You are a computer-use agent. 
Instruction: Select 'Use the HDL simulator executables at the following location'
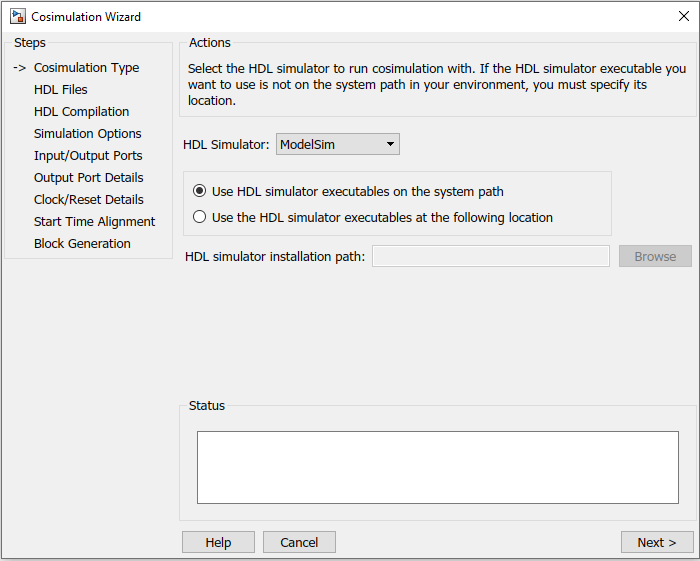click(200, 217)
